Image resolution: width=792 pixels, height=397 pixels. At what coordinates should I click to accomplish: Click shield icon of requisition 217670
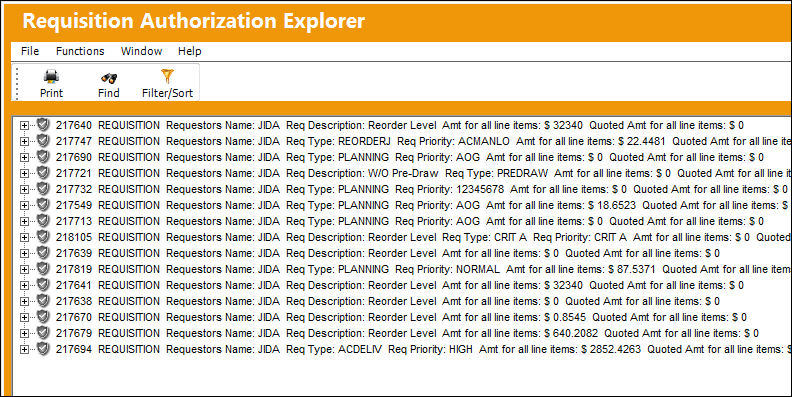pyautogui.click(x=43, y=317)
